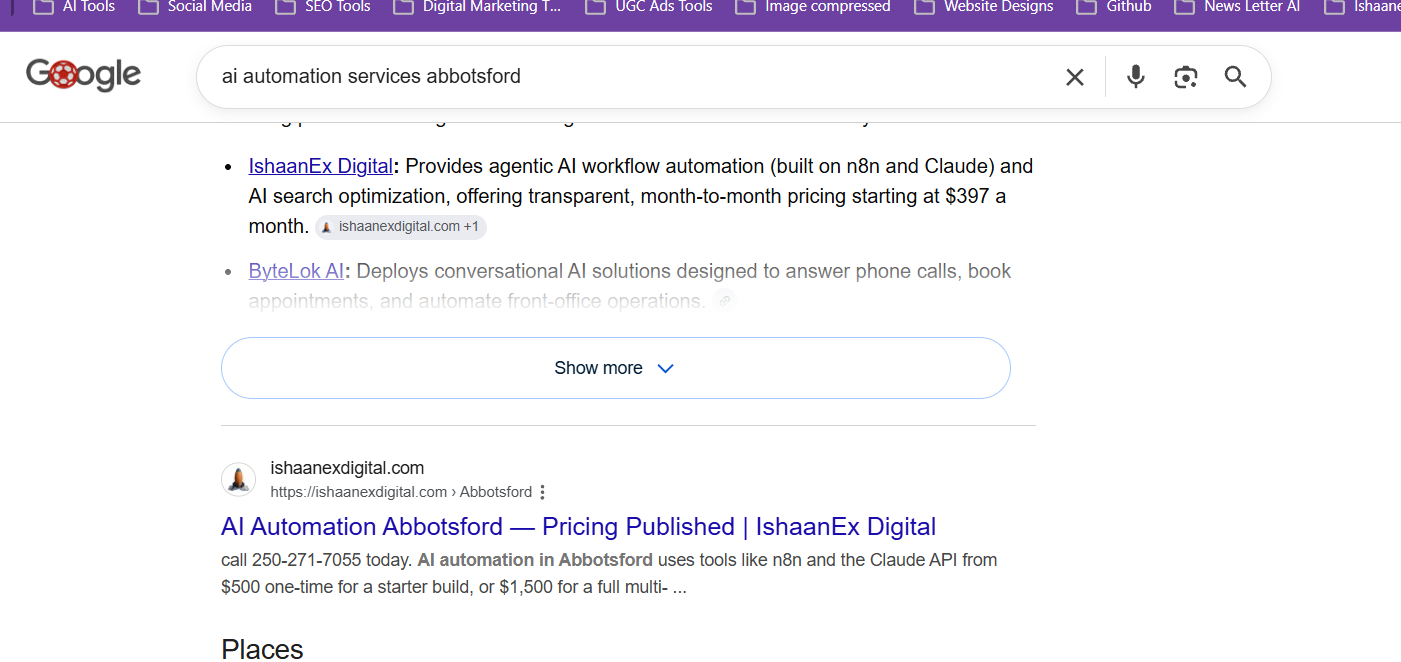Search by image with Lens icon
This screenshot has width=1401, height=662.
click(x=1186, y=77)
